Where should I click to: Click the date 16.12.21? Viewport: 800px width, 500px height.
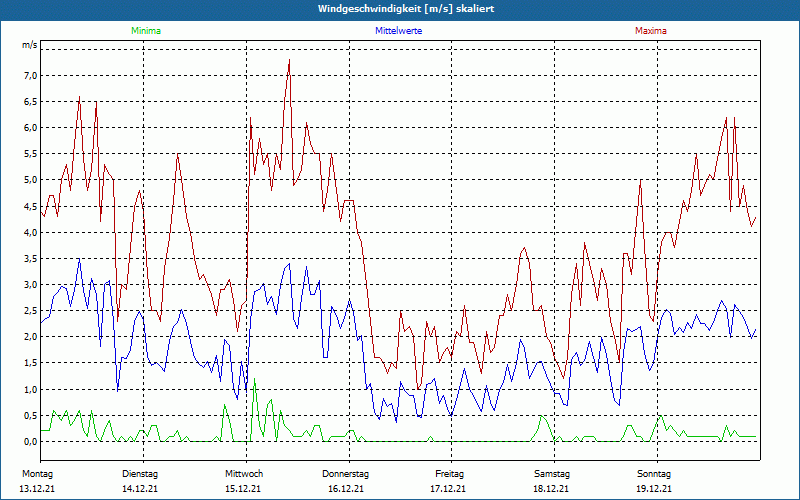point(346,489)
